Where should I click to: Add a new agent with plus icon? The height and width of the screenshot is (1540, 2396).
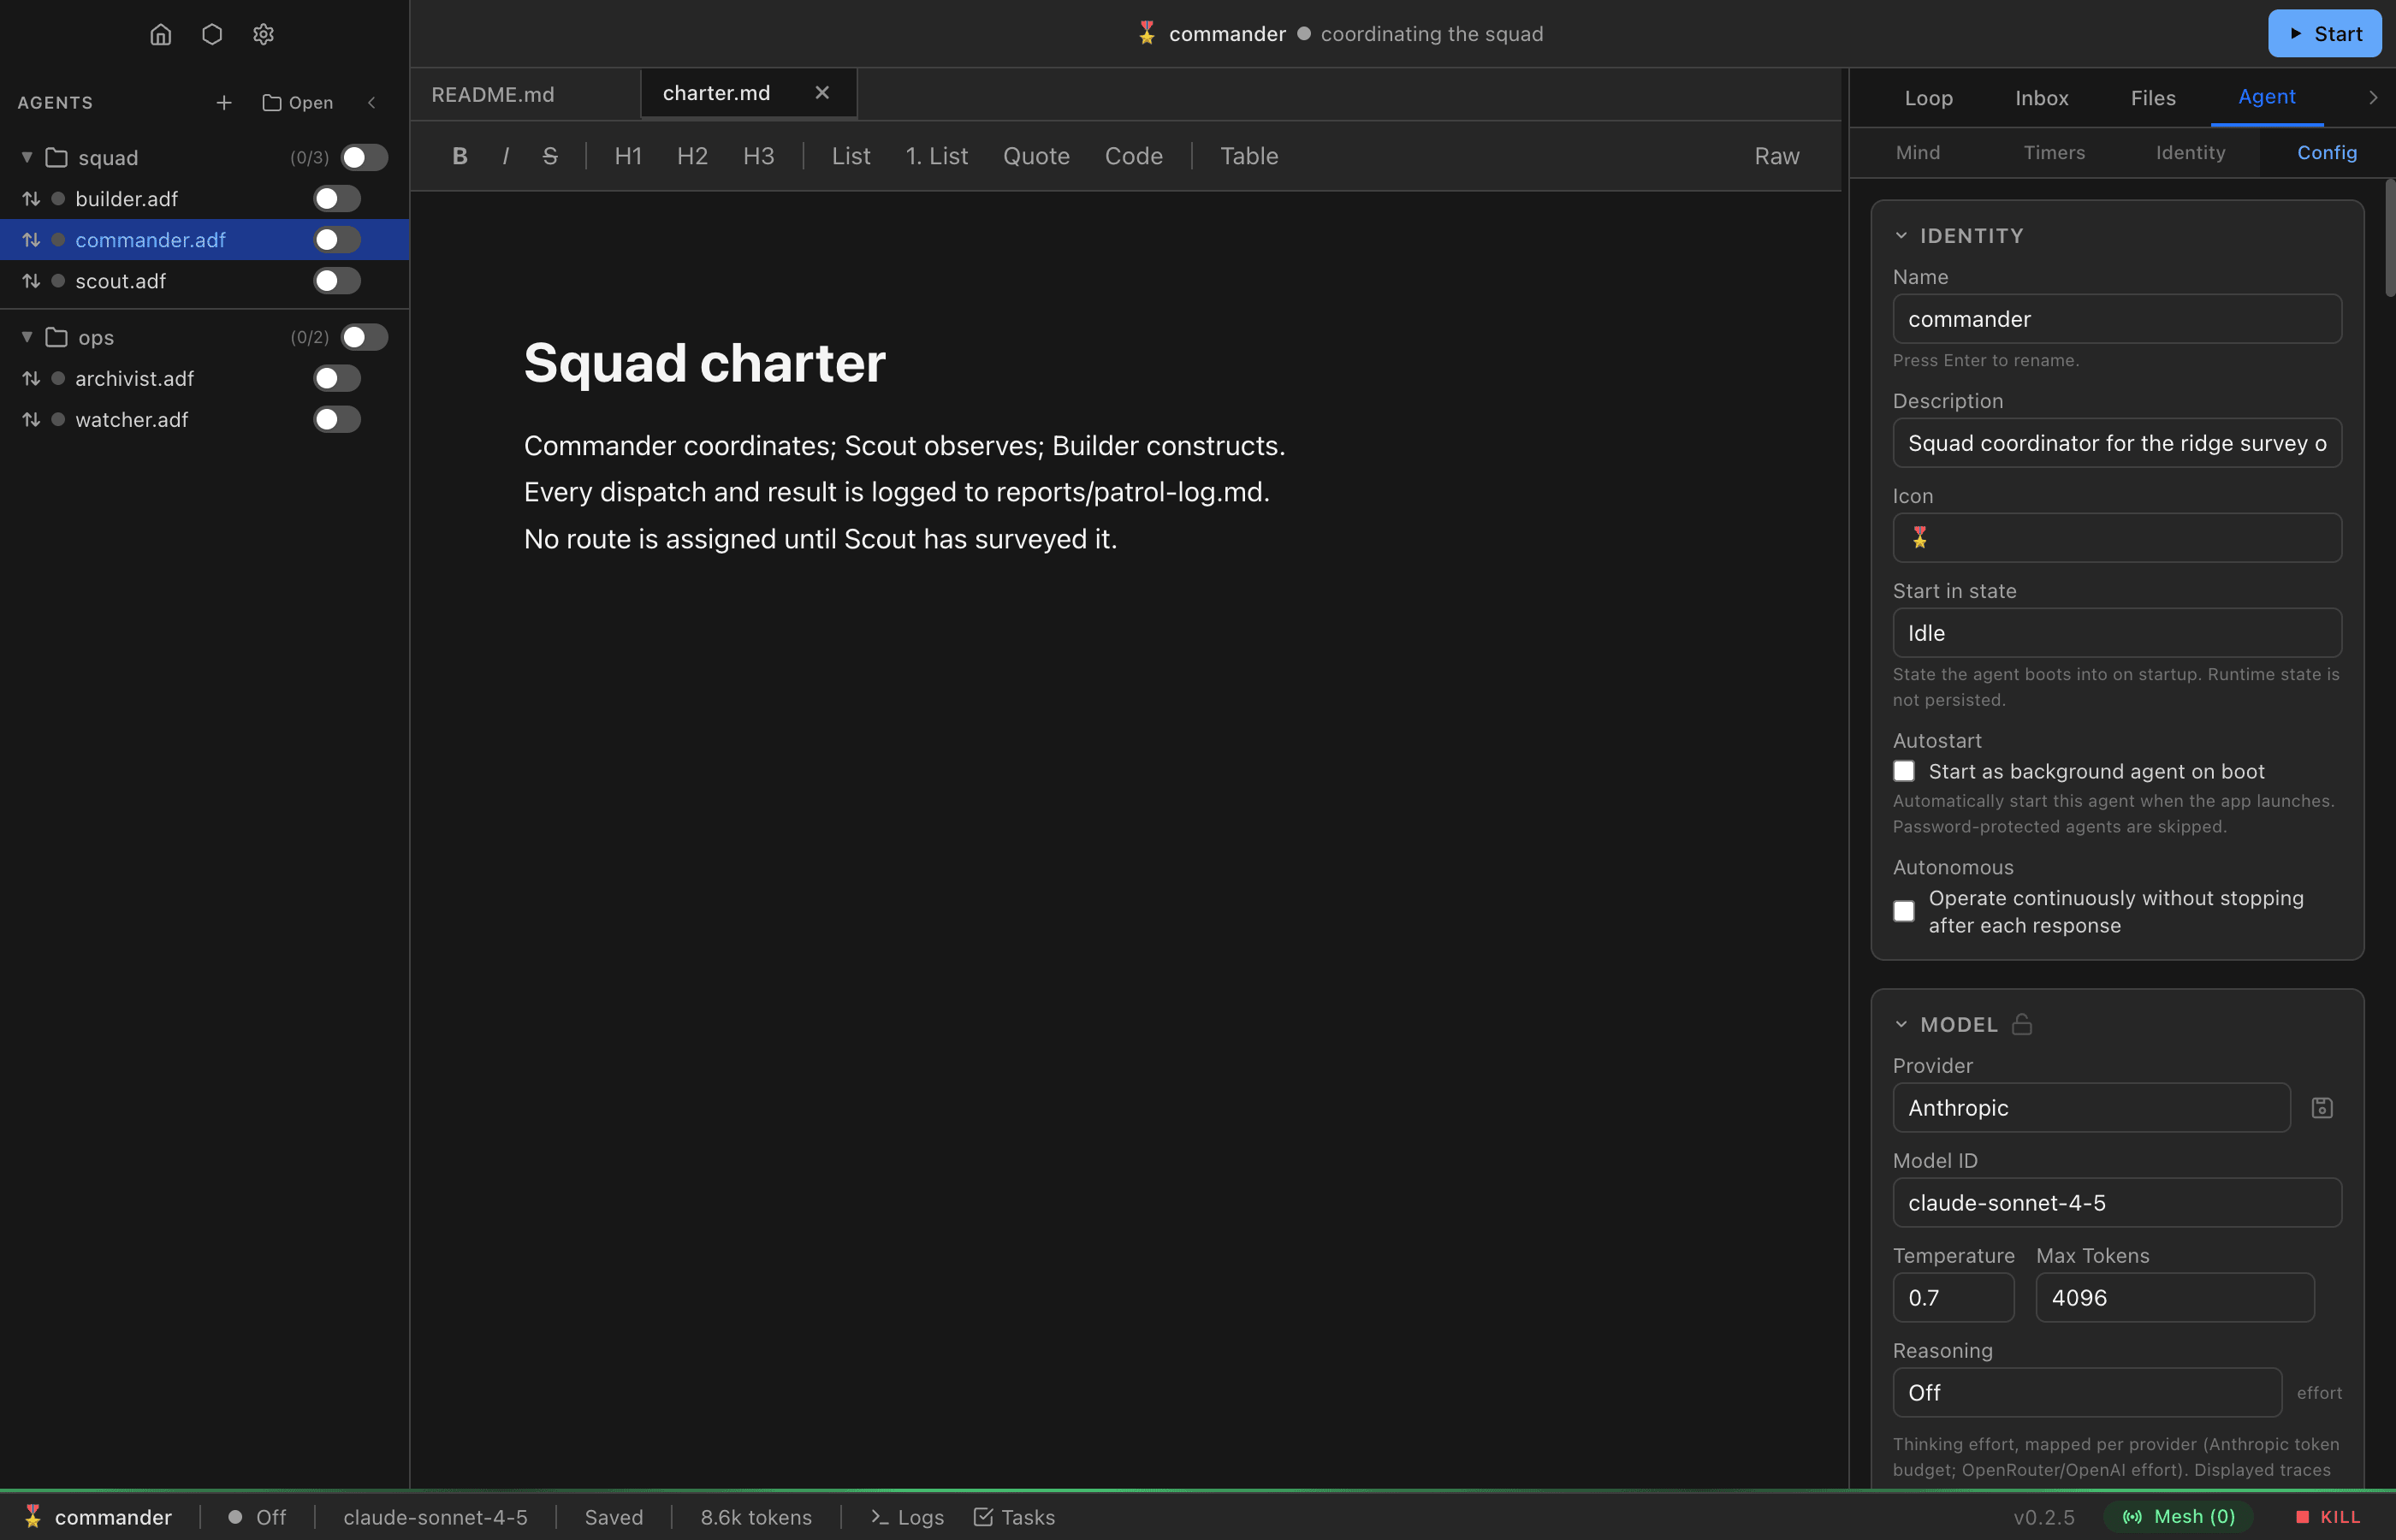coord(224,103)
